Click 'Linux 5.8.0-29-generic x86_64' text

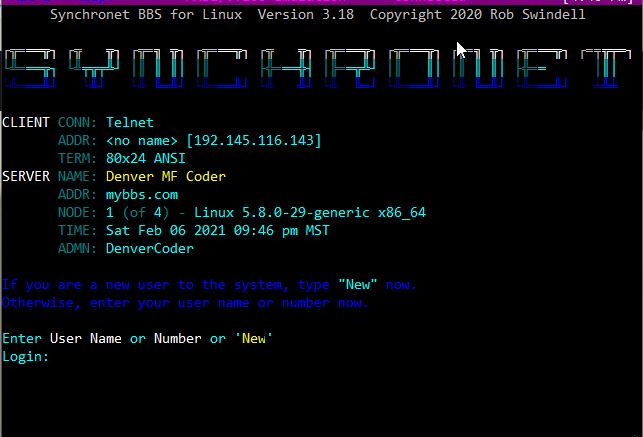[310, 212]
